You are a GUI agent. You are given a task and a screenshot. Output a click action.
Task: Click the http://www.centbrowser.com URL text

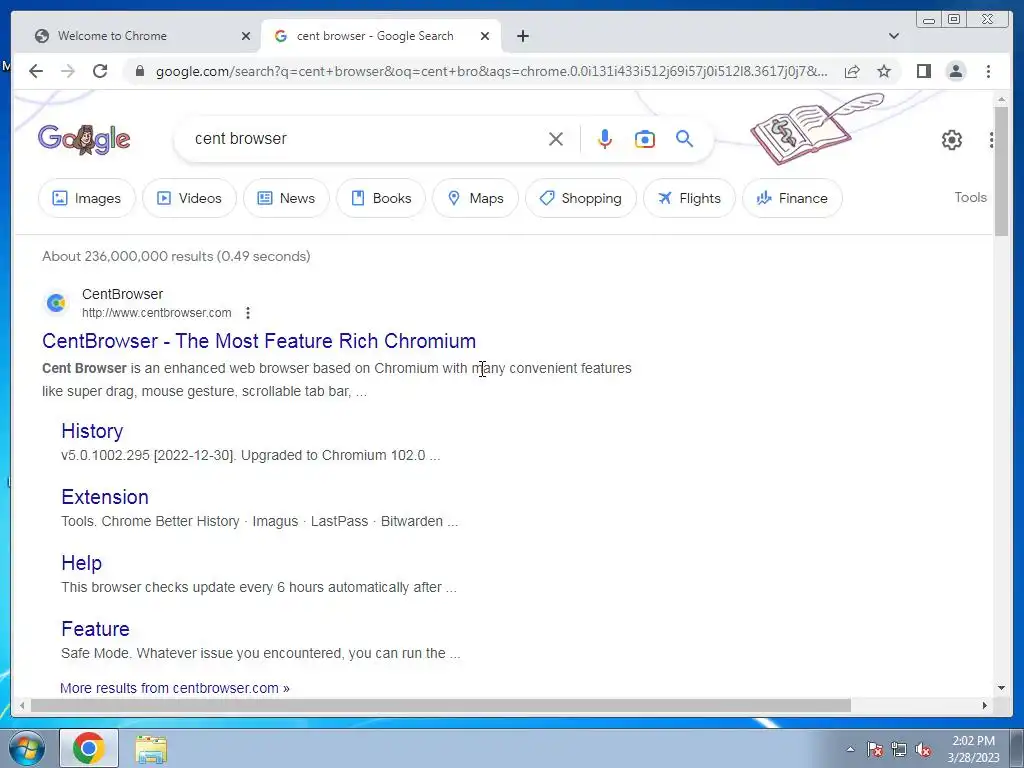(x=157, y=313)
